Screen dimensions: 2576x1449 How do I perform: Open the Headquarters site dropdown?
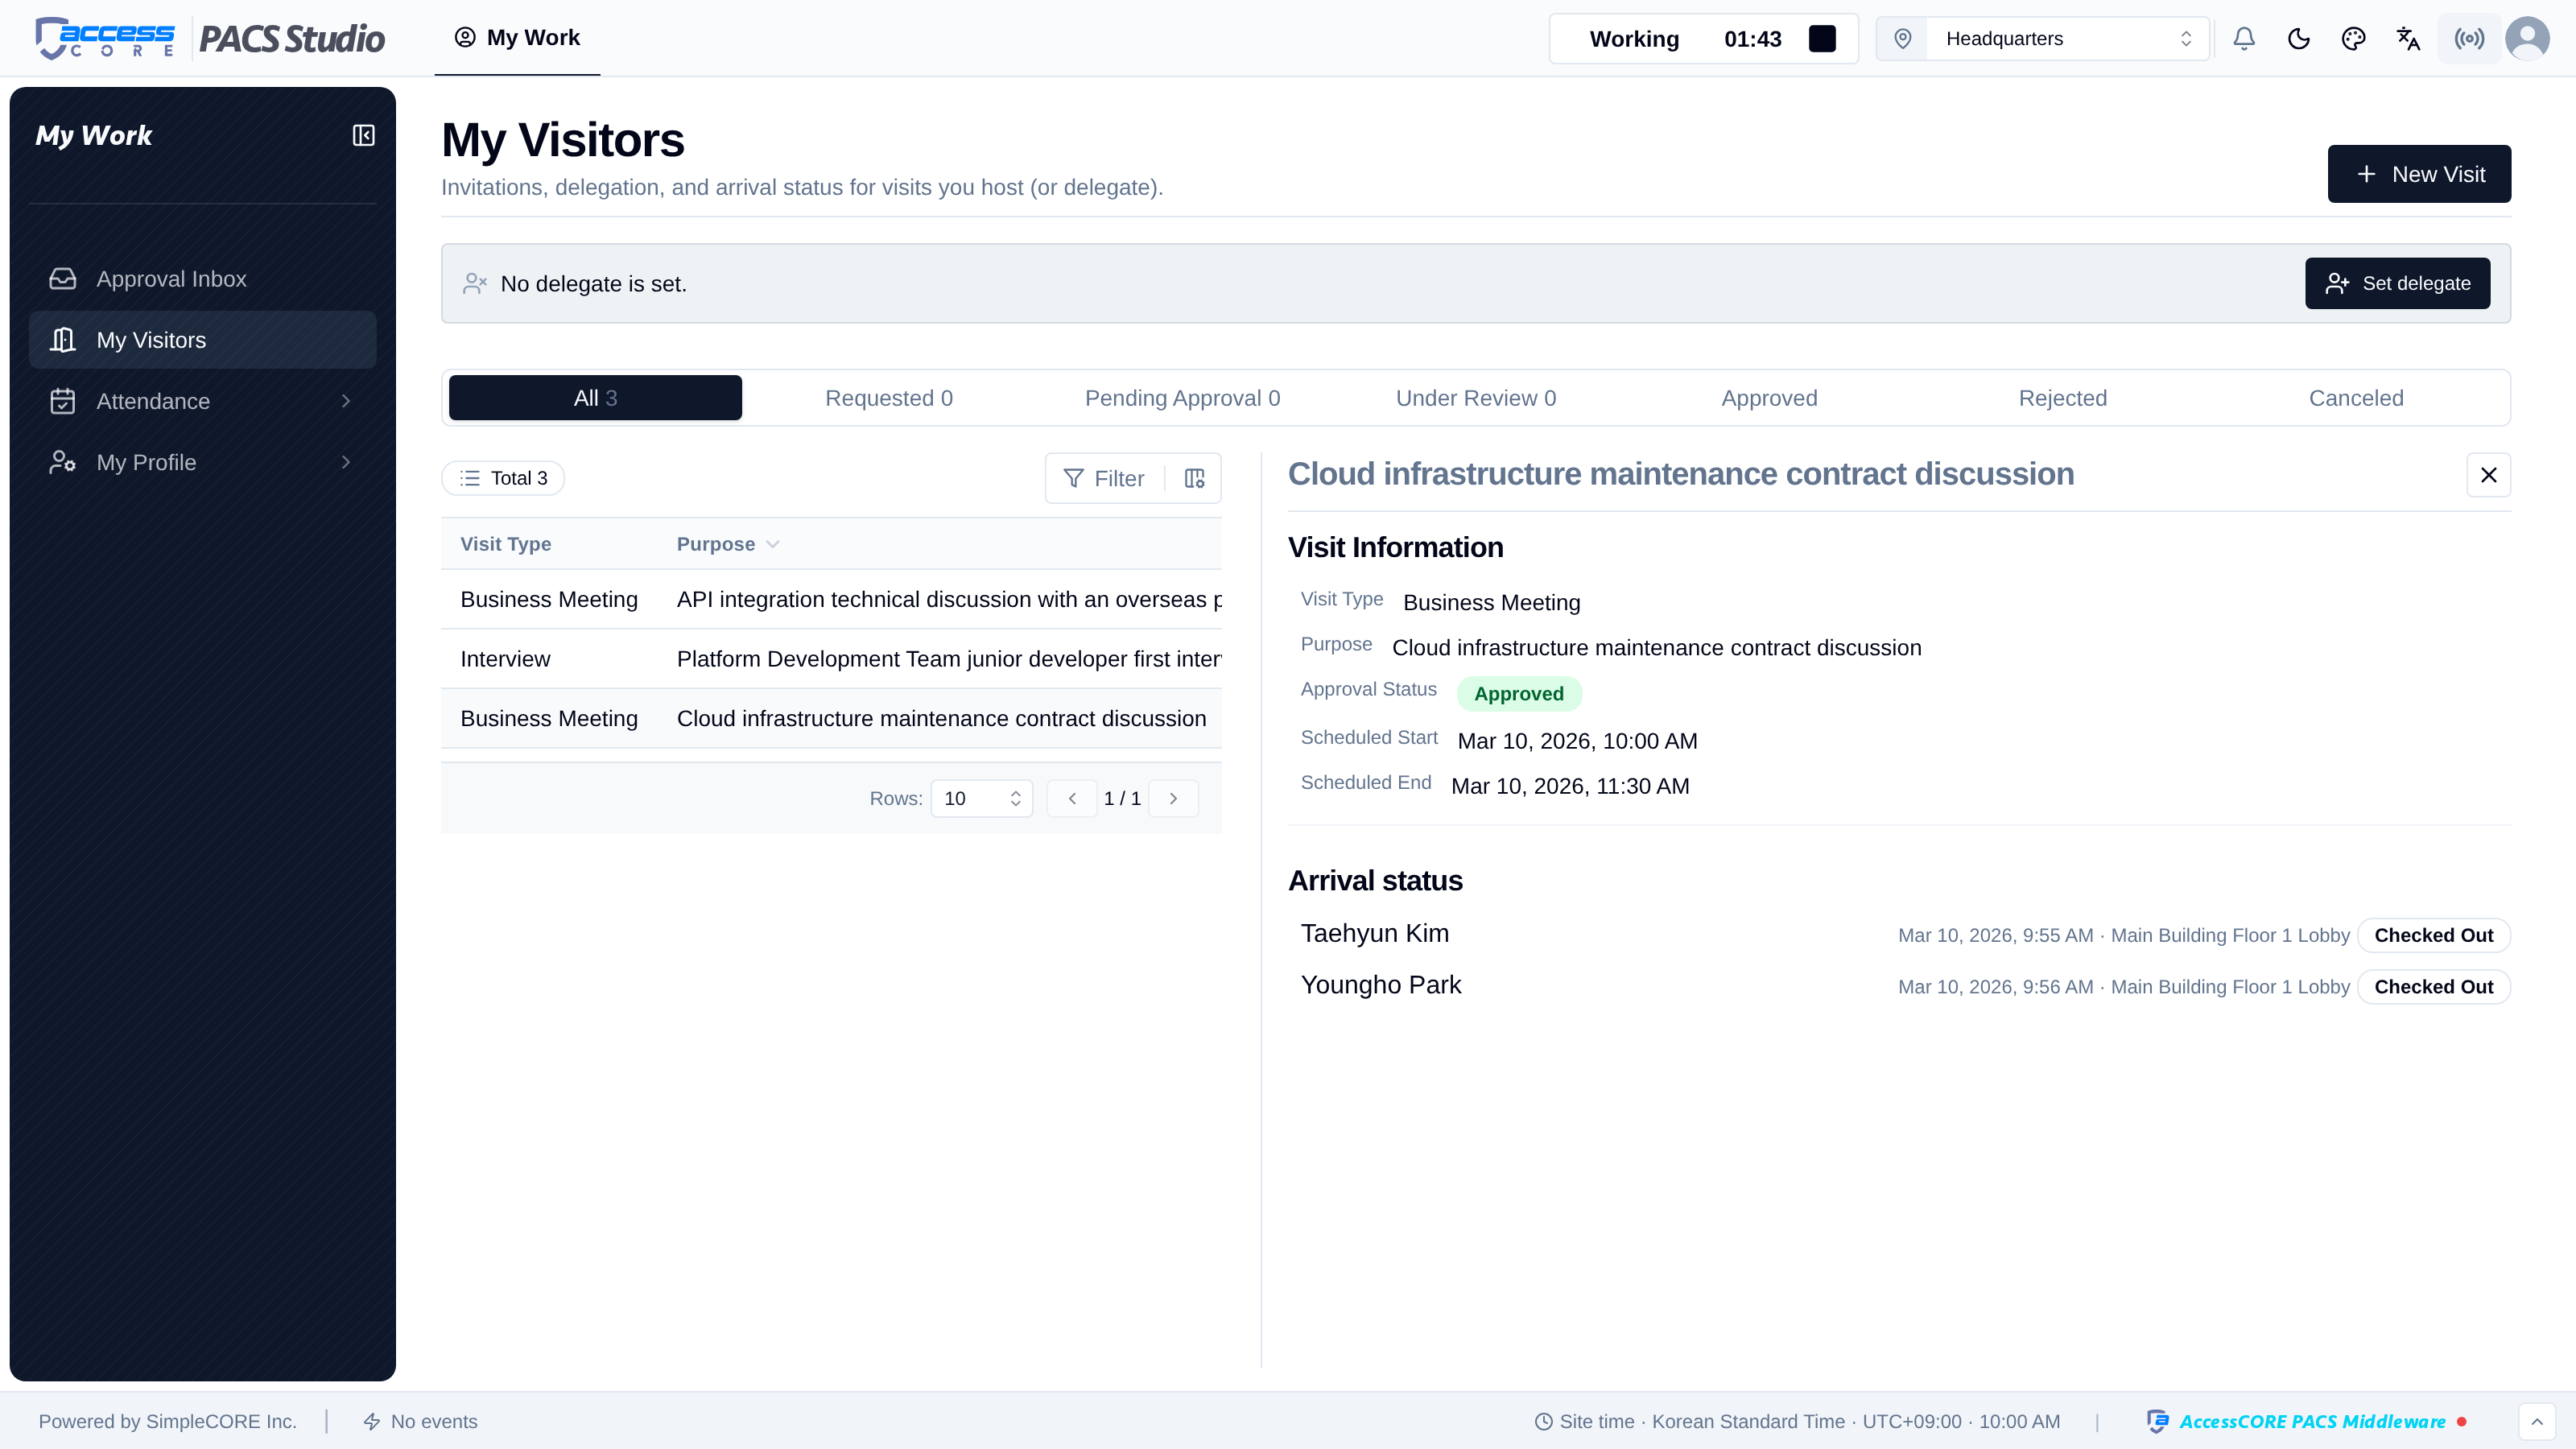(x=2043, y=39)
